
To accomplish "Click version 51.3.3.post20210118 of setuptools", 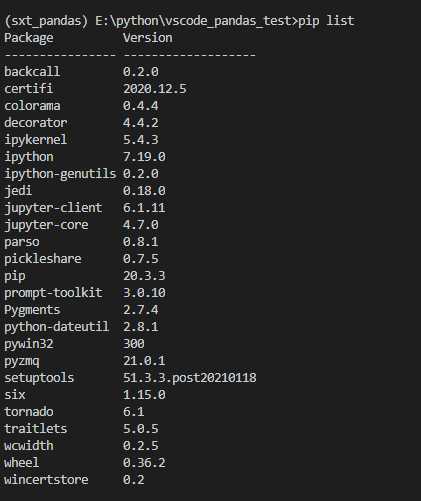I will (190, 378).
